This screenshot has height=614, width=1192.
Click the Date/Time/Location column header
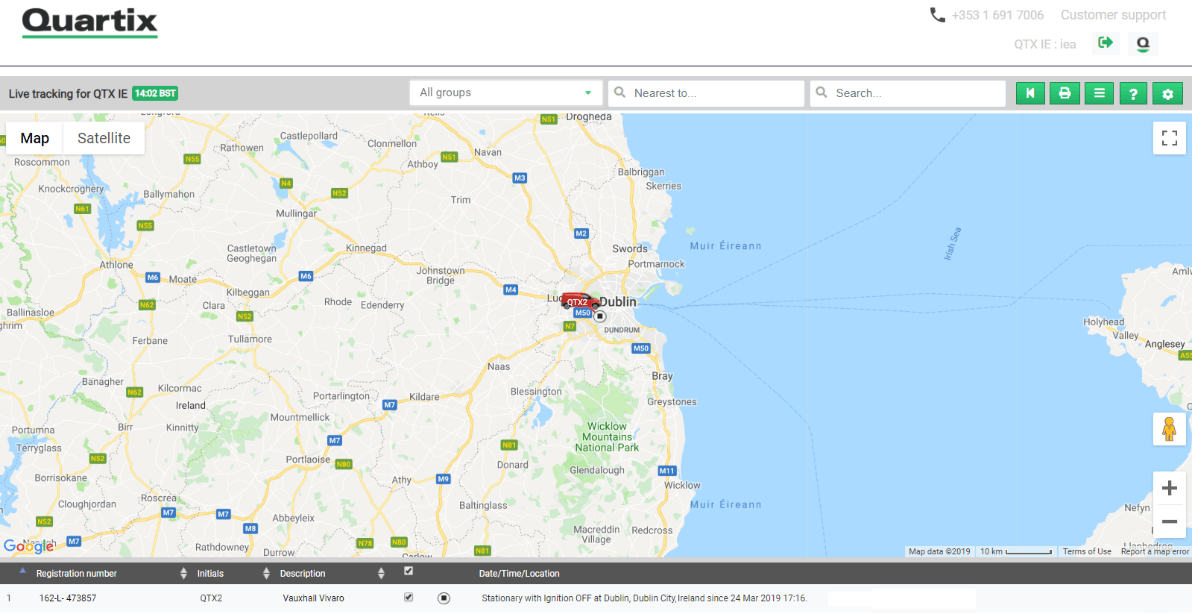(519, 574)
